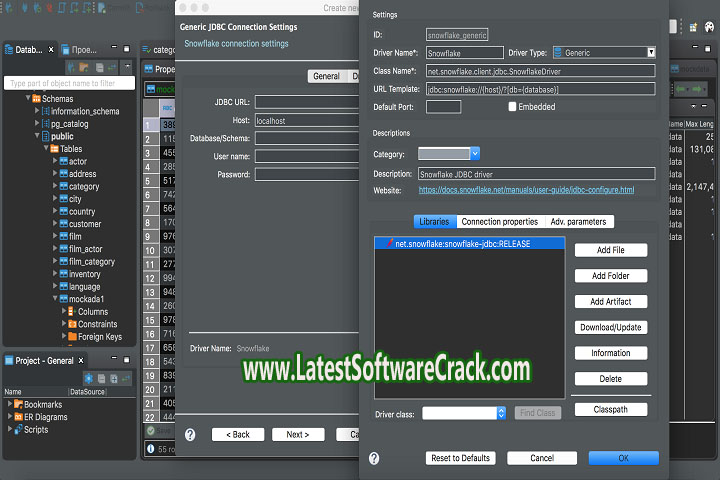Click the Foreign Keys folder icon

click(71, 337)
